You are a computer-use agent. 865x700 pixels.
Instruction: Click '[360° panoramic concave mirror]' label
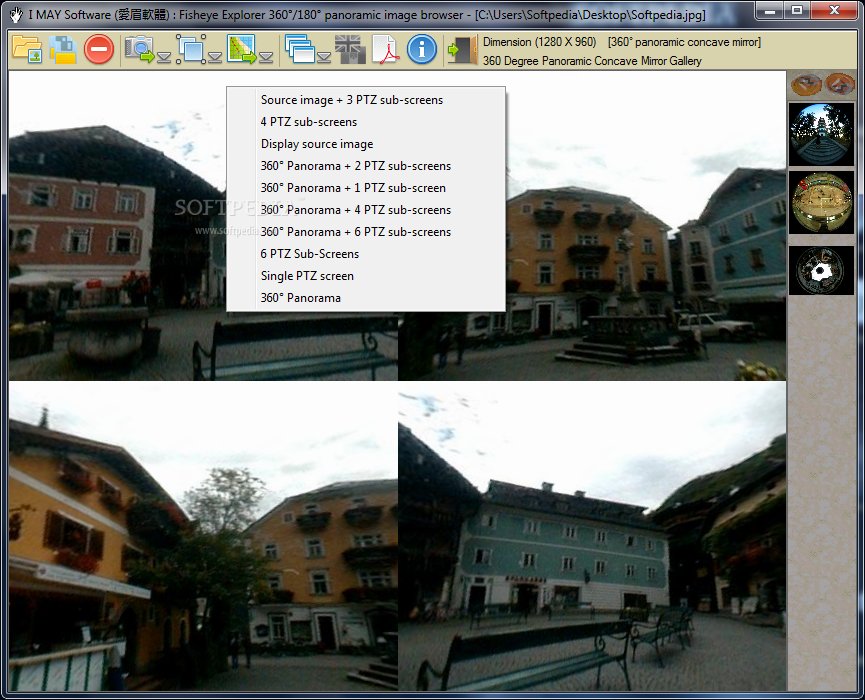click(x=684, y=42)
